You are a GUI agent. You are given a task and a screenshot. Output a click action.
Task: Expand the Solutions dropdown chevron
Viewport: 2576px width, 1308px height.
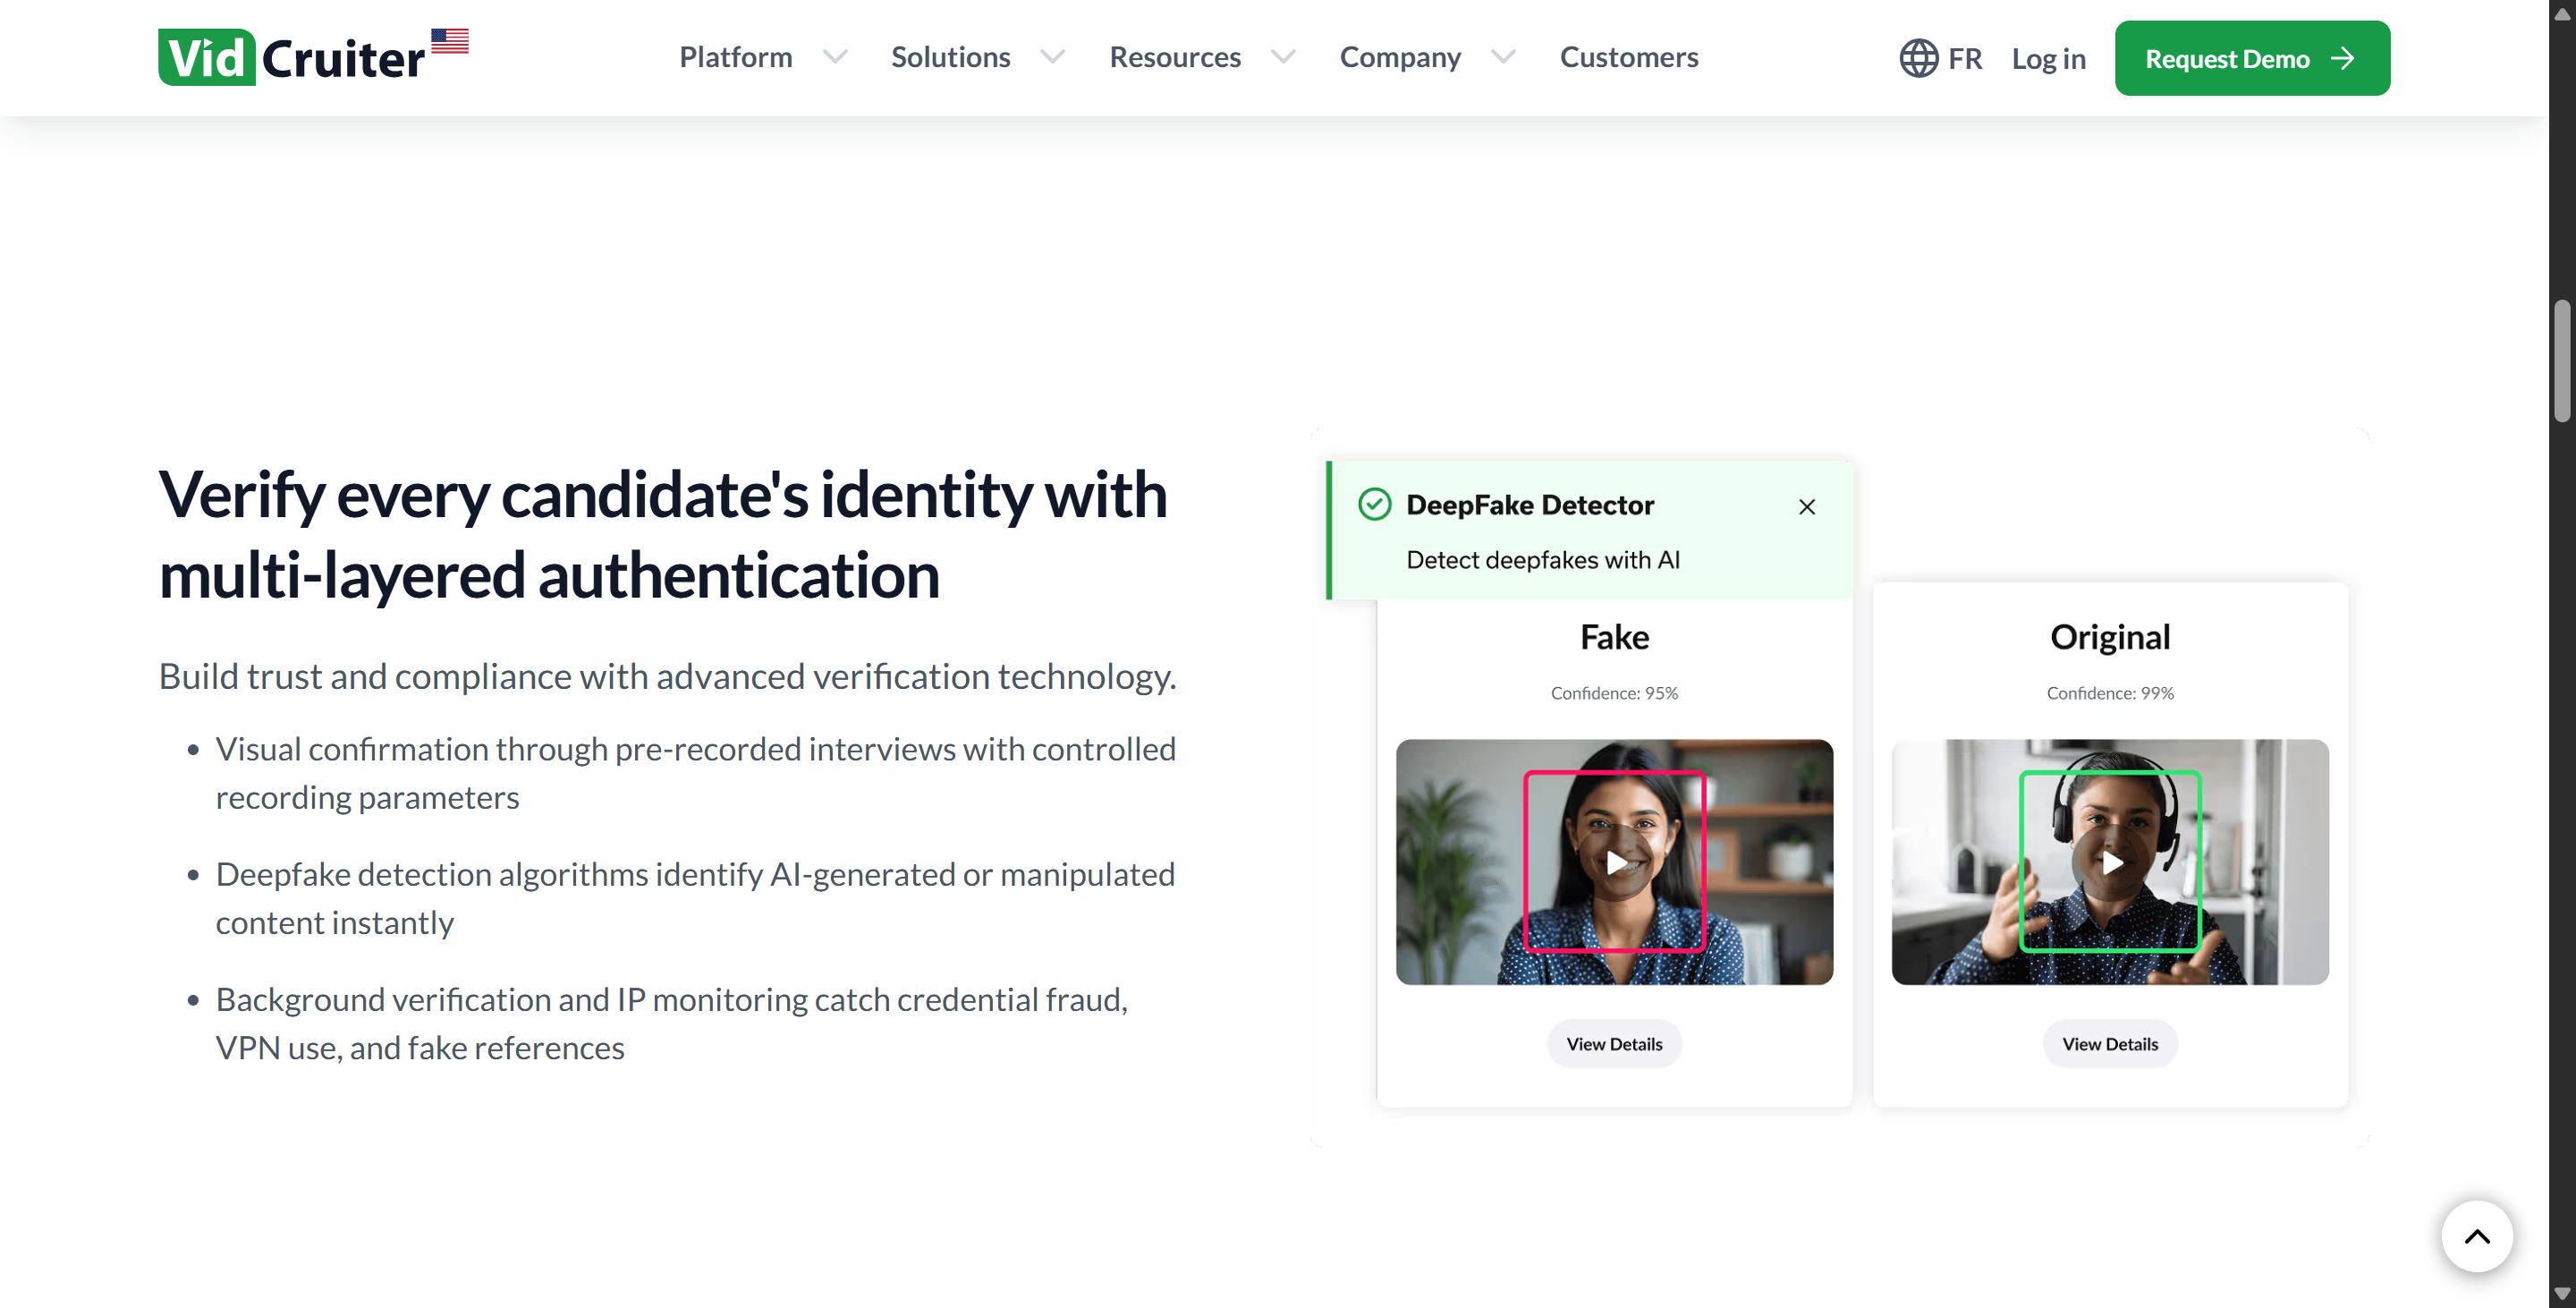1052,57
